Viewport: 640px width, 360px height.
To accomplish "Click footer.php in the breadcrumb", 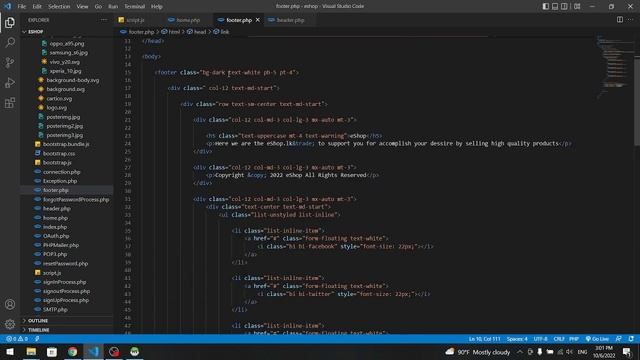I will coord(141,32).
